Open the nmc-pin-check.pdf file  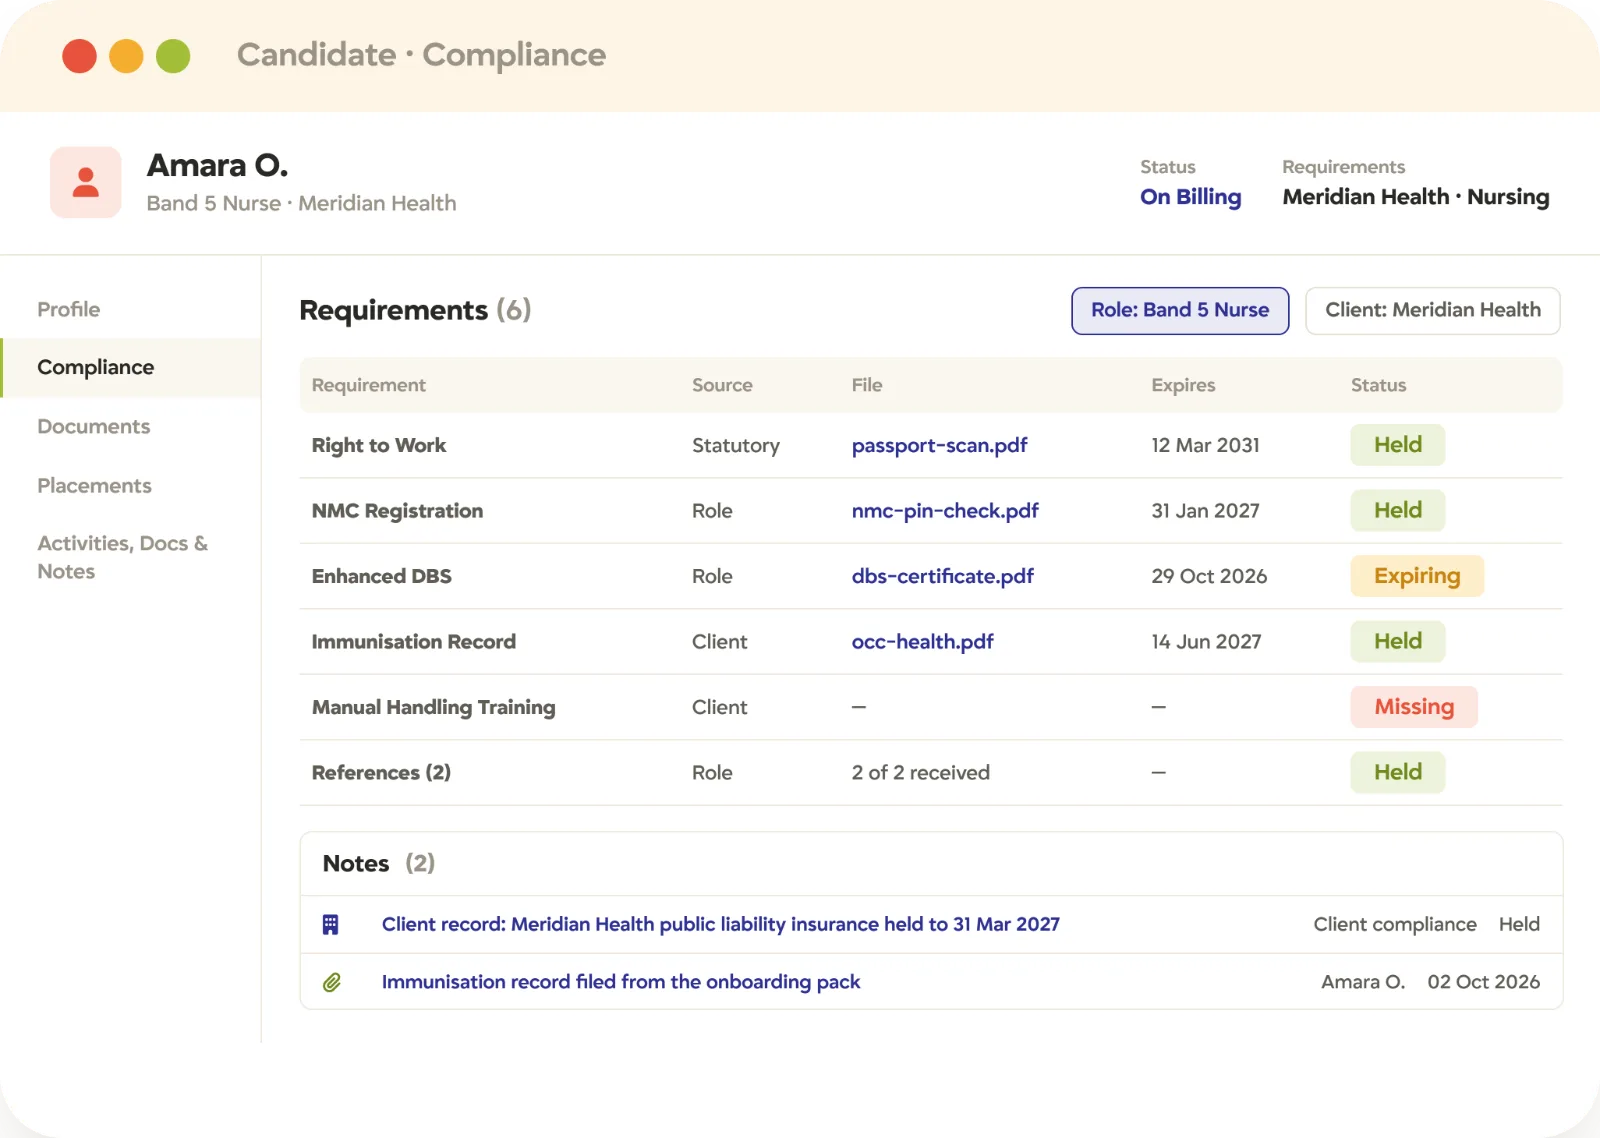[x=945, y=510]
